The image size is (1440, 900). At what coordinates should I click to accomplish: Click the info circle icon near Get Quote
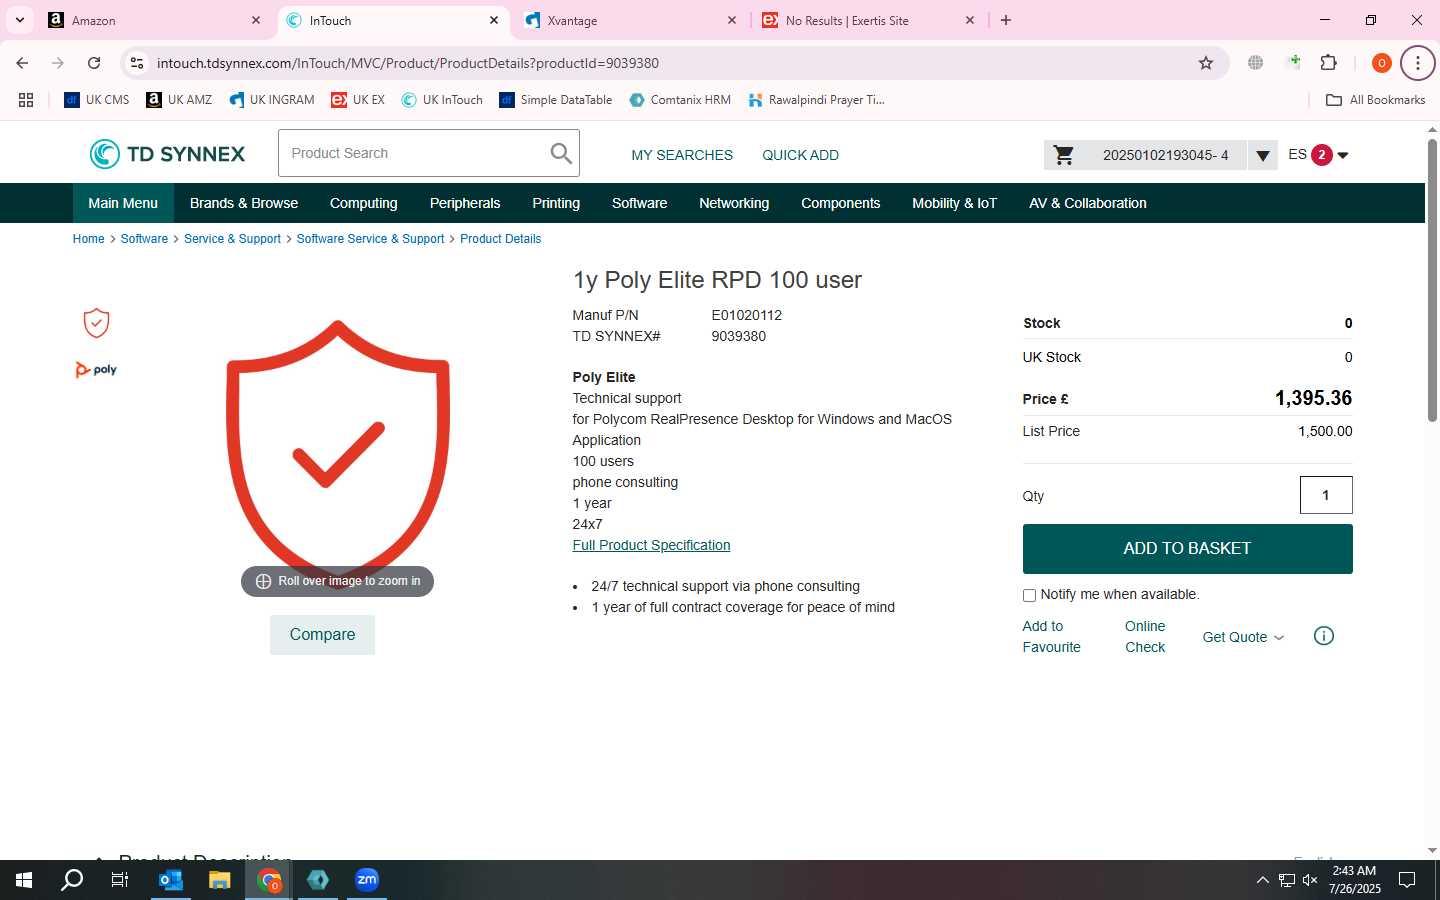(1323, 636)
